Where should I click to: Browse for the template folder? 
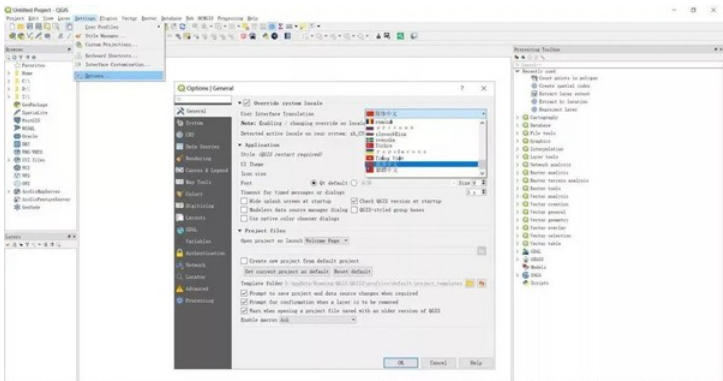click(470, 283)
